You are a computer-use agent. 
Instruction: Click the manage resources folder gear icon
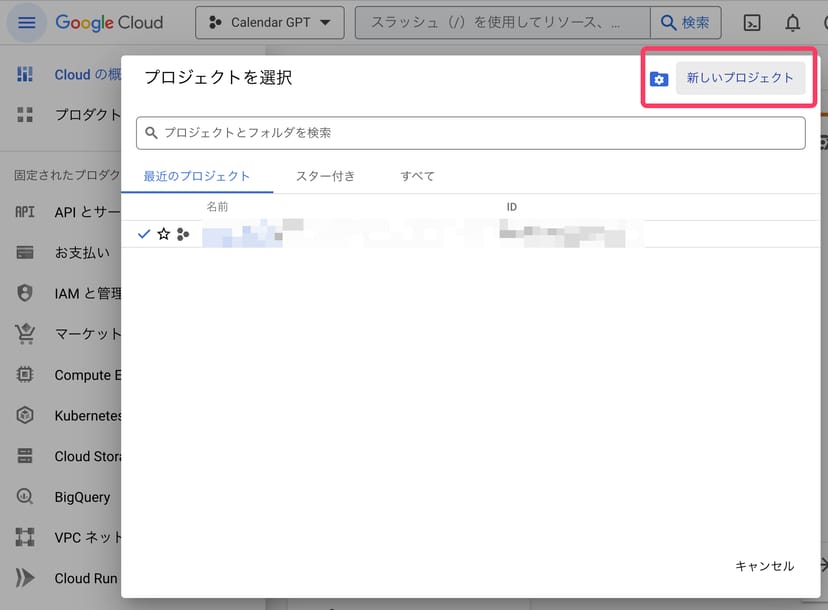658,79
